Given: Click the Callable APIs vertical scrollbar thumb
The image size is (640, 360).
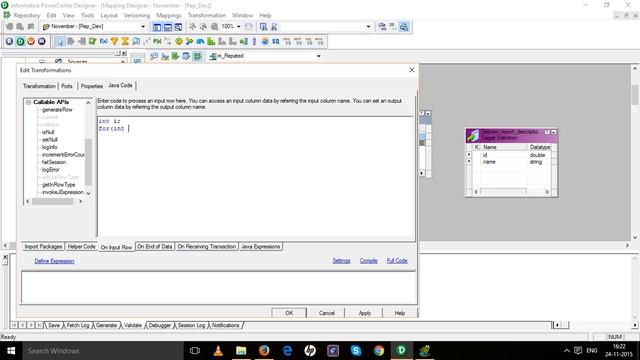Looking at the screenshot, I should pos(88,162).
